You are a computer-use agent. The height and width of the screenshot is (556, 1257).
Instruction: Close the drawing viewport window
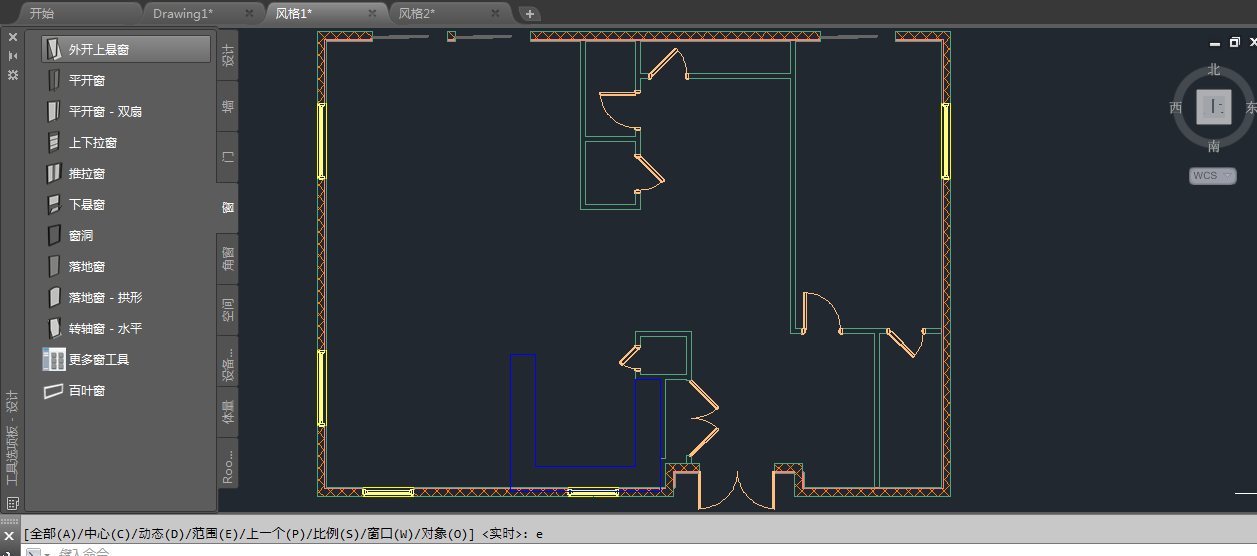(x=1251, y=43)
